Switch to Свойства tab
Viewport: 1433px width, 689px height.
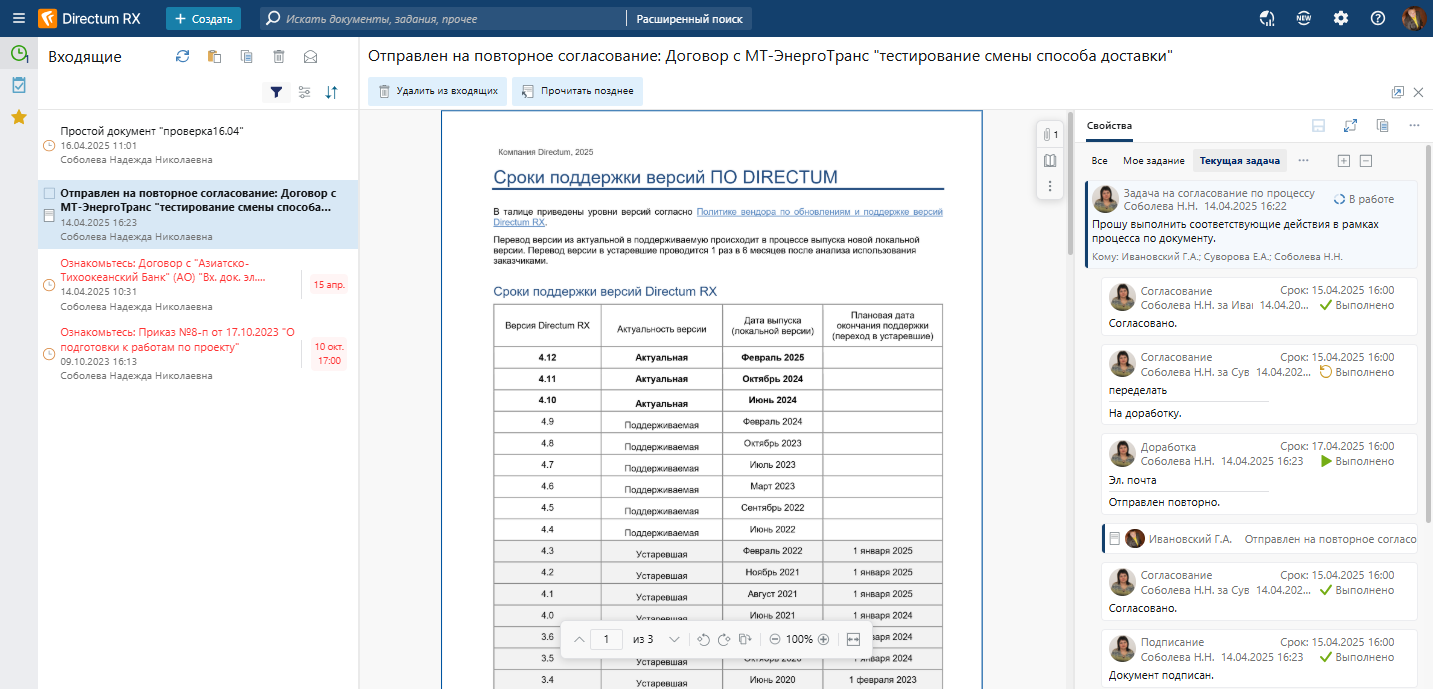tap(1109, 126)
